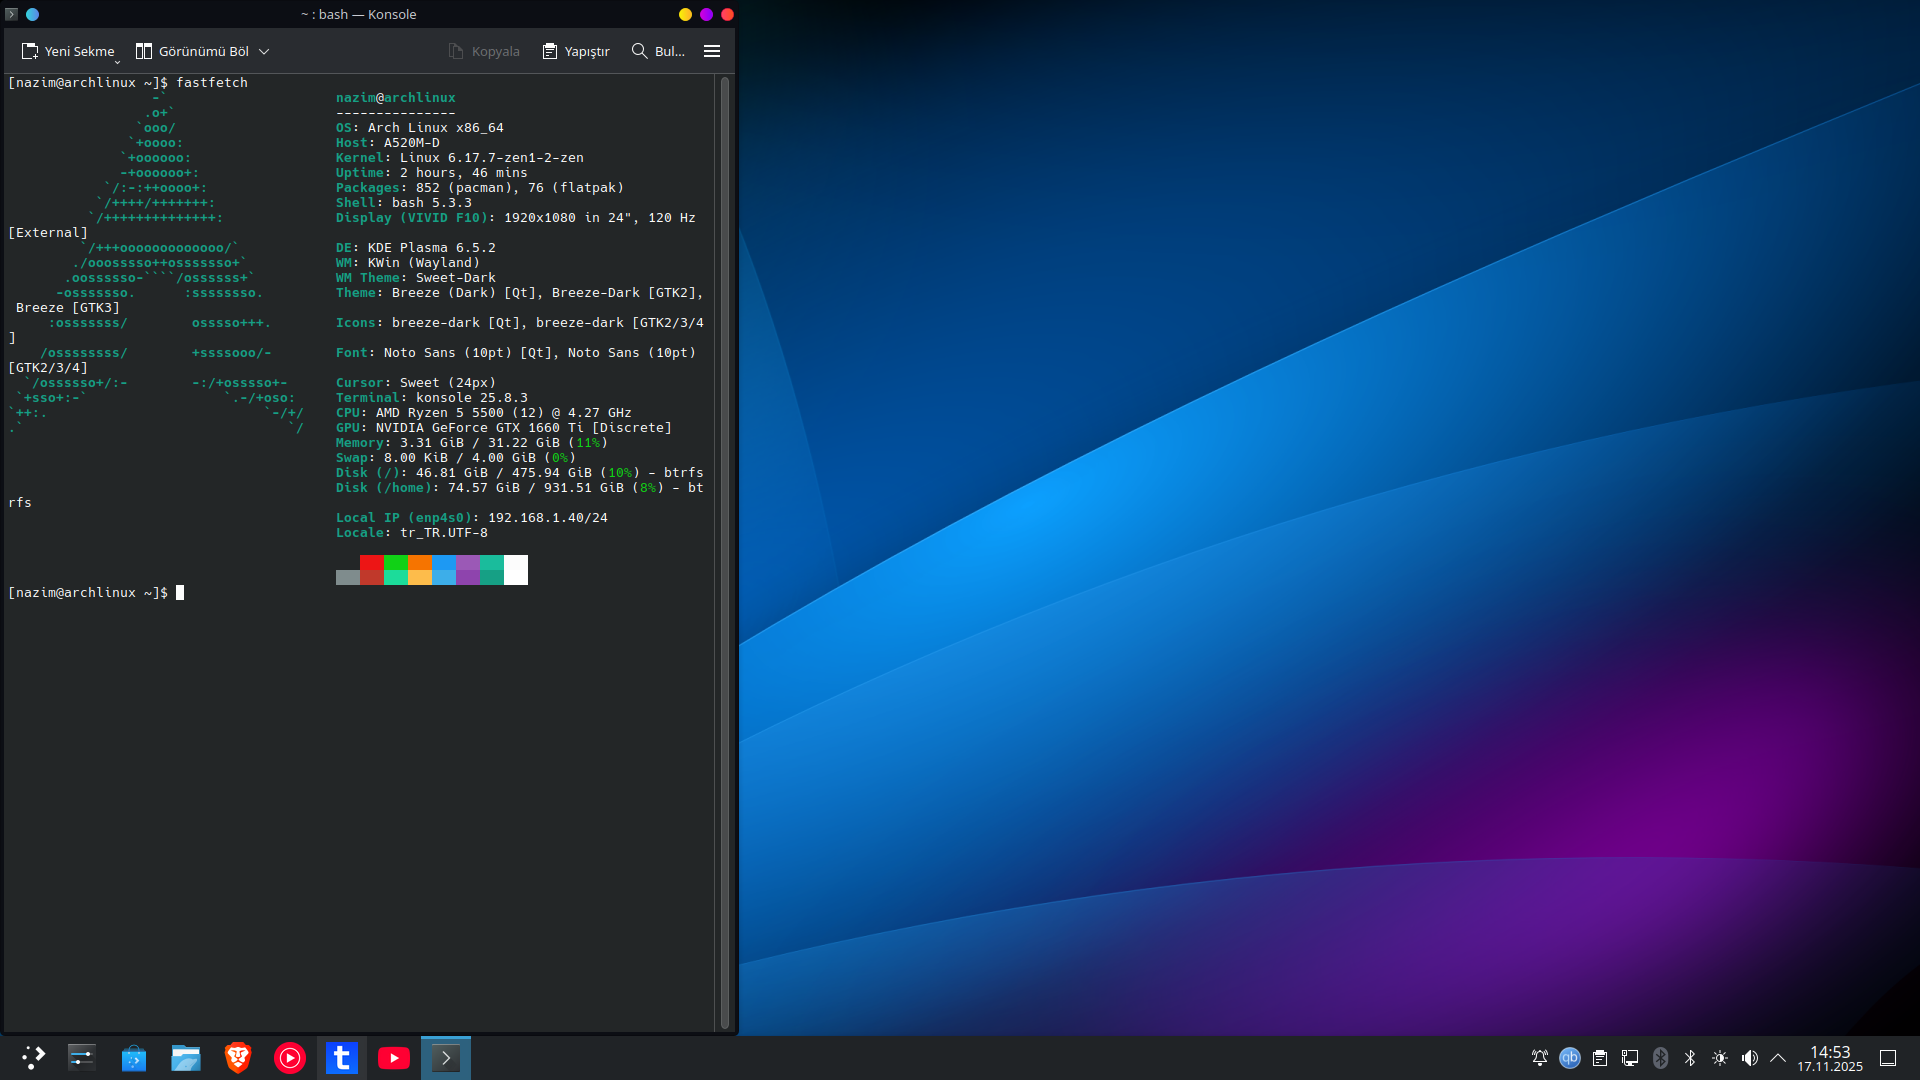Toggle Konsole's keep-above pin button
Screen dimensions: 1920x1080
tap(32, 14)
